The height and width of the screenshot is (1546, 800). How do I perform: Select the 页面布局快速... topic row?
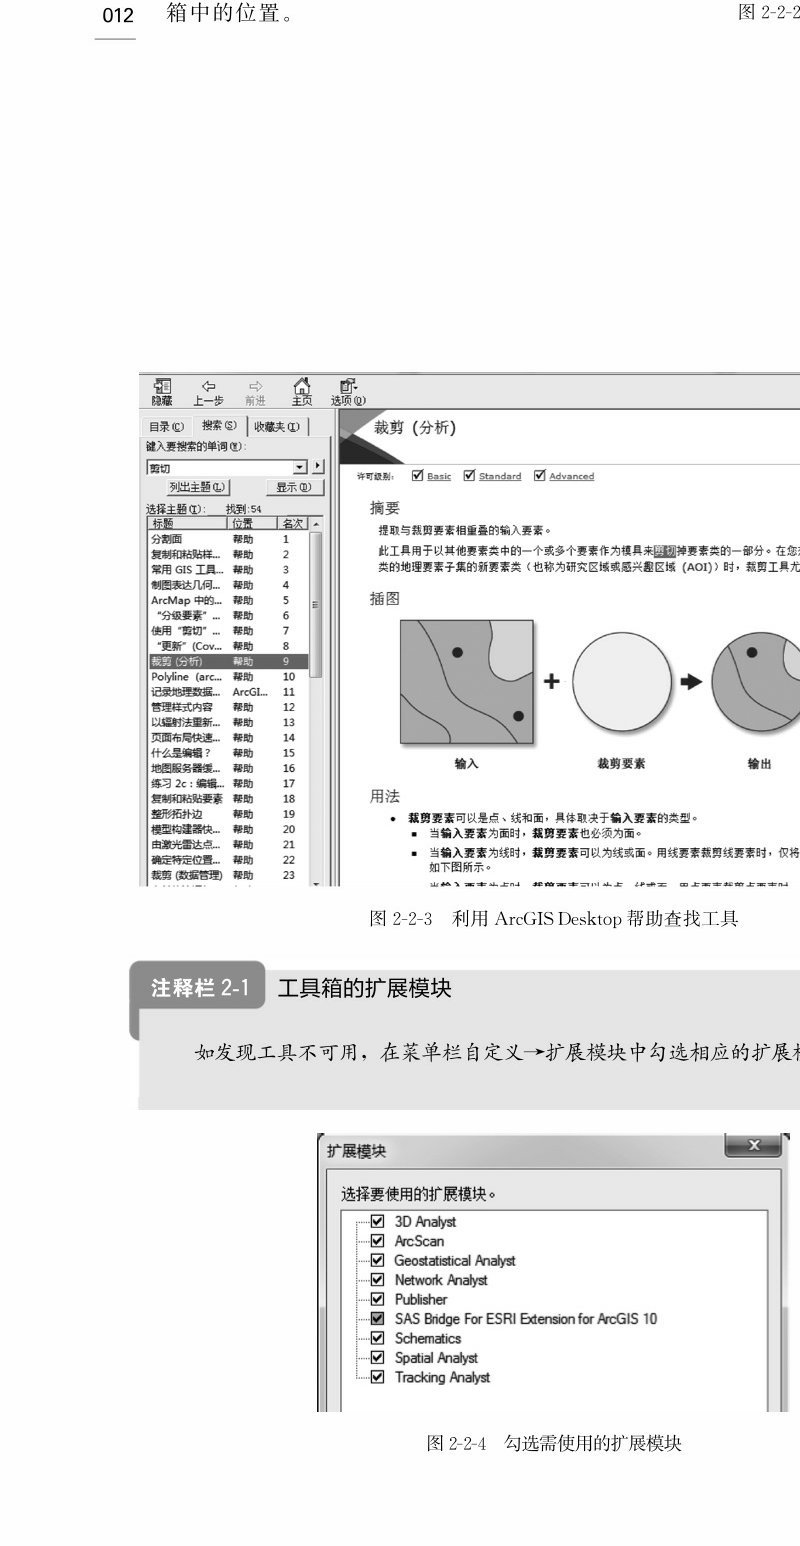click(228, 738)
